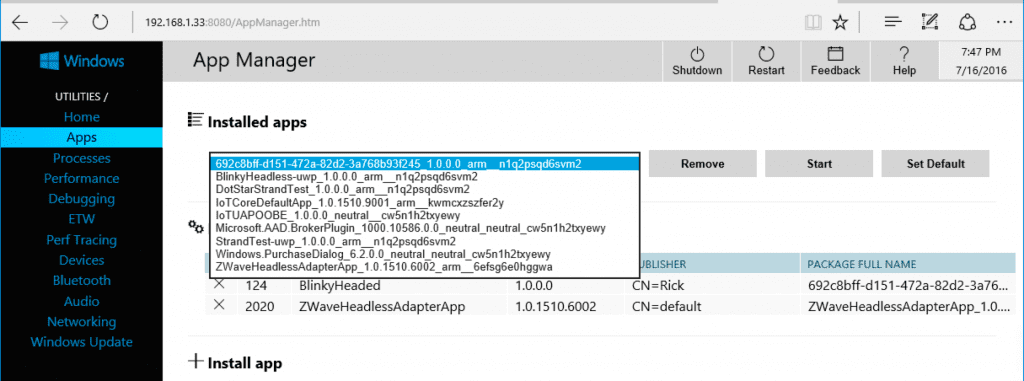The height and width of the screenshot is (381, 1024).
Task: Click the Installed apps heading
Action: (257, 122)
